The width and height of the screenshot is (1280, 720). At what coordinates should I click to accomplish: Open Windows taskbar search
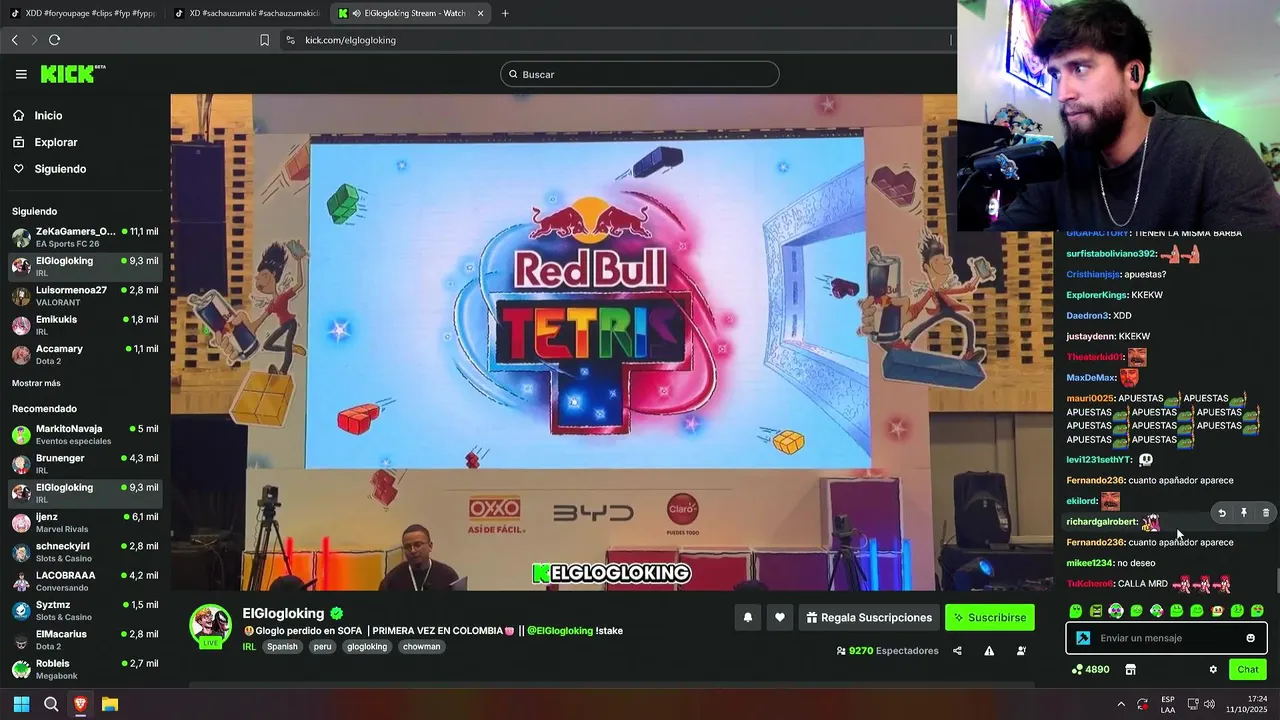click(x=51, y=704)
